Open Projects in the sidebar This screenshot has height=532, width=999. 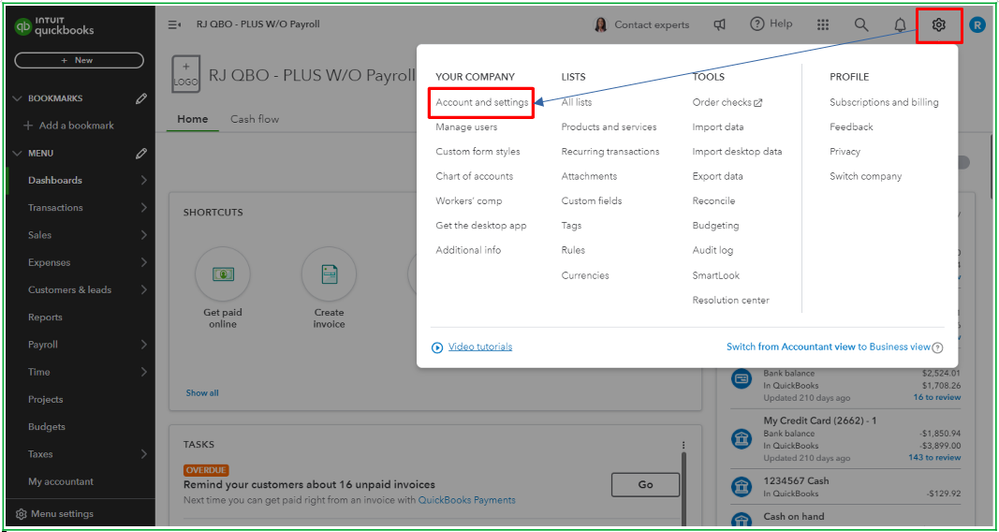pos(45,399)
